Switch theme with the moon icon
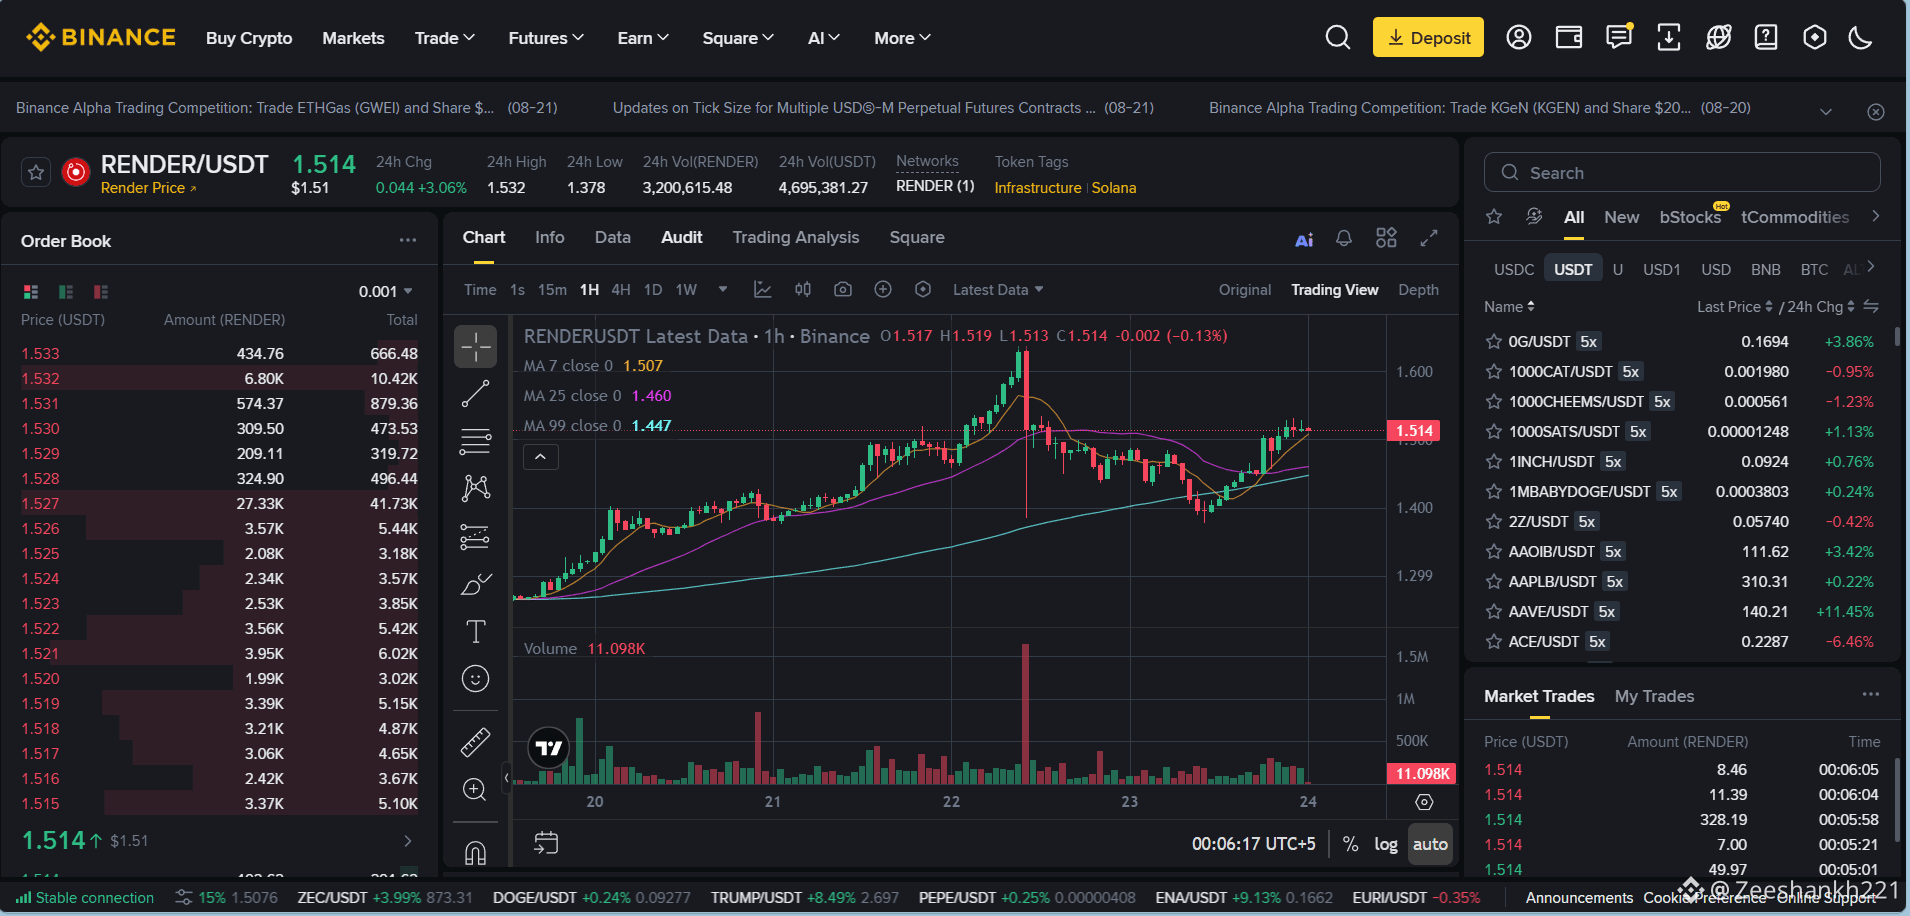 point(1860,38)
